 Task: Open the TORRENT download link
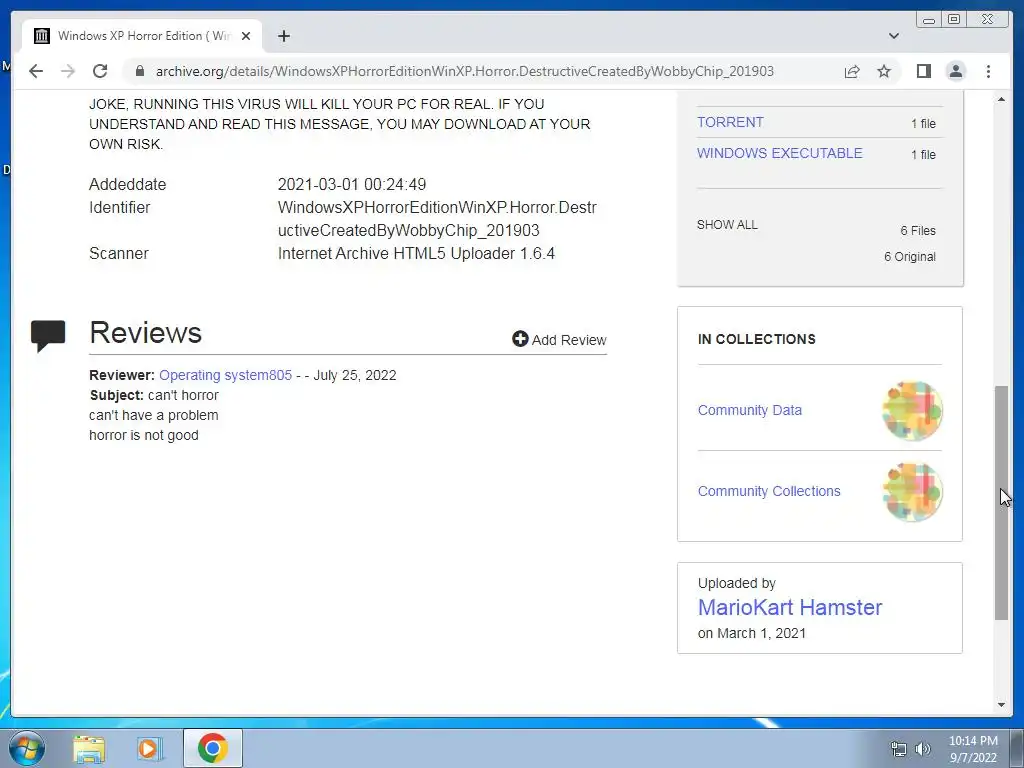tap(730, 122)
